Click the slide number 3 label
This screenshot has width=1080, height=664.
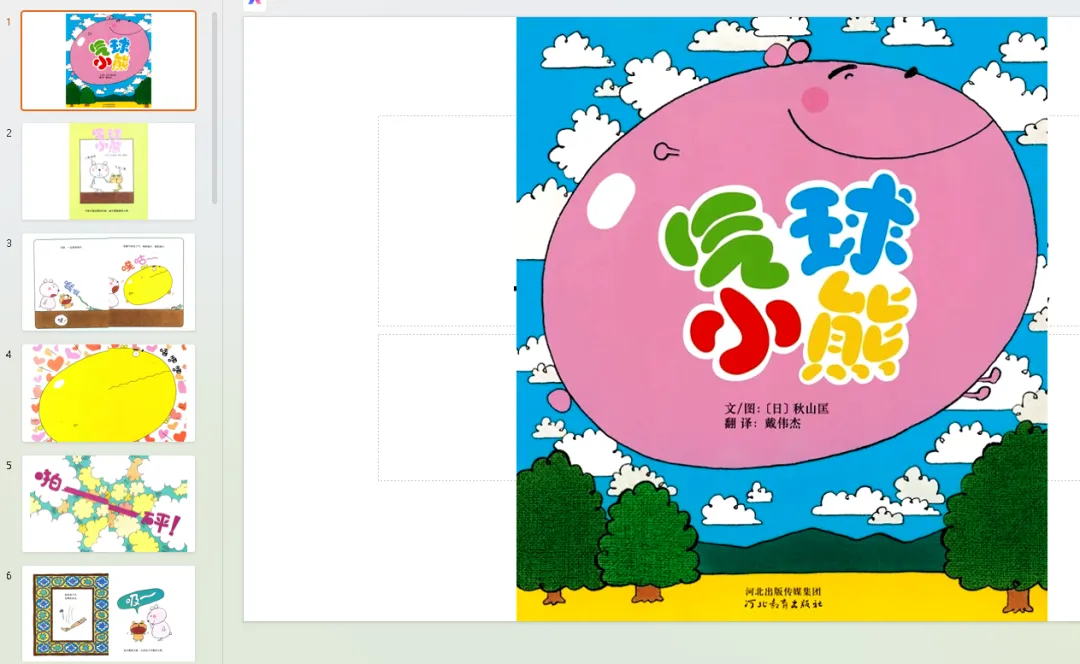pyautogui.click(x=9, y=243)
